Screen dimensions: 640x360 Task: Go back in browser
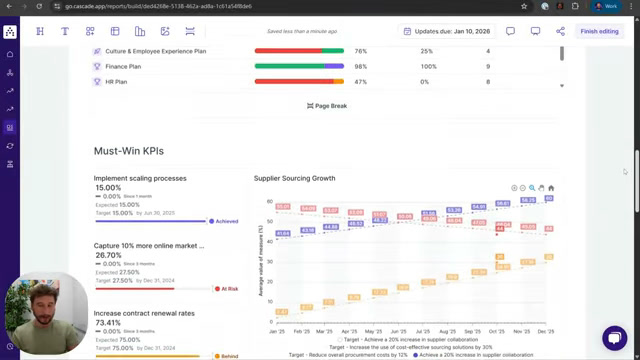pos(9,6)
